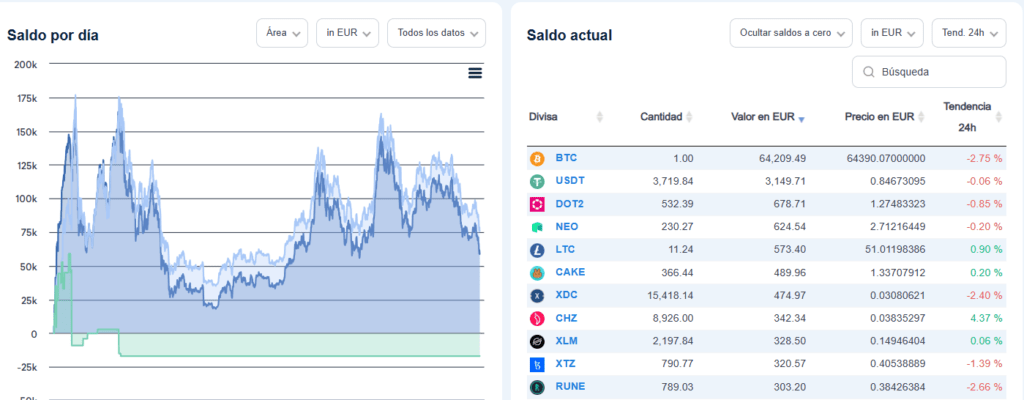Open the chart hamburger menu icon
The height and width of the screenshot is (400, 1024).
[475, 73]
